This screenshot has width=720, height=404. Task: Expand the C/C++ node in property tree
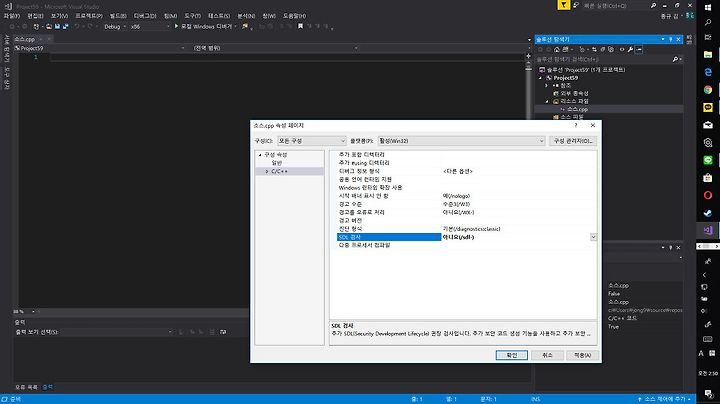pyautogui.click(x=267, y=171)
